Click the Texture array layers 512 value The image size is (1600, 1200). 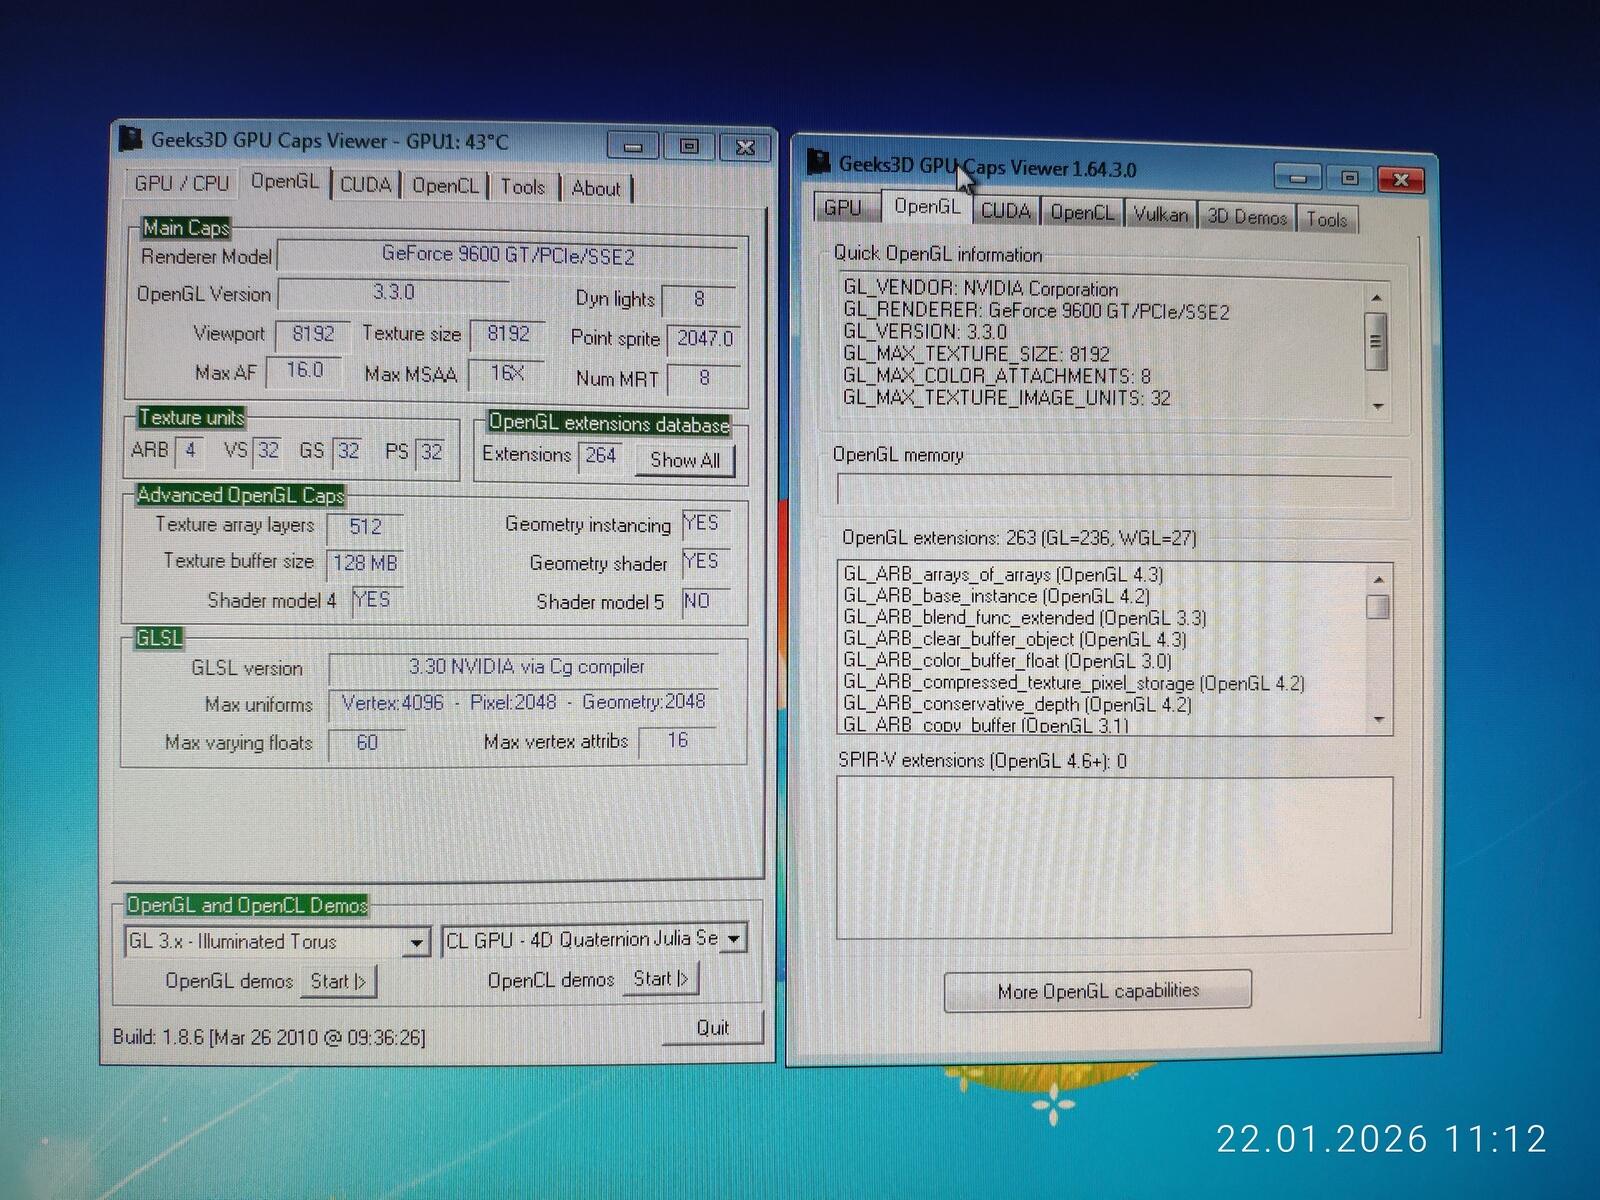365,527
